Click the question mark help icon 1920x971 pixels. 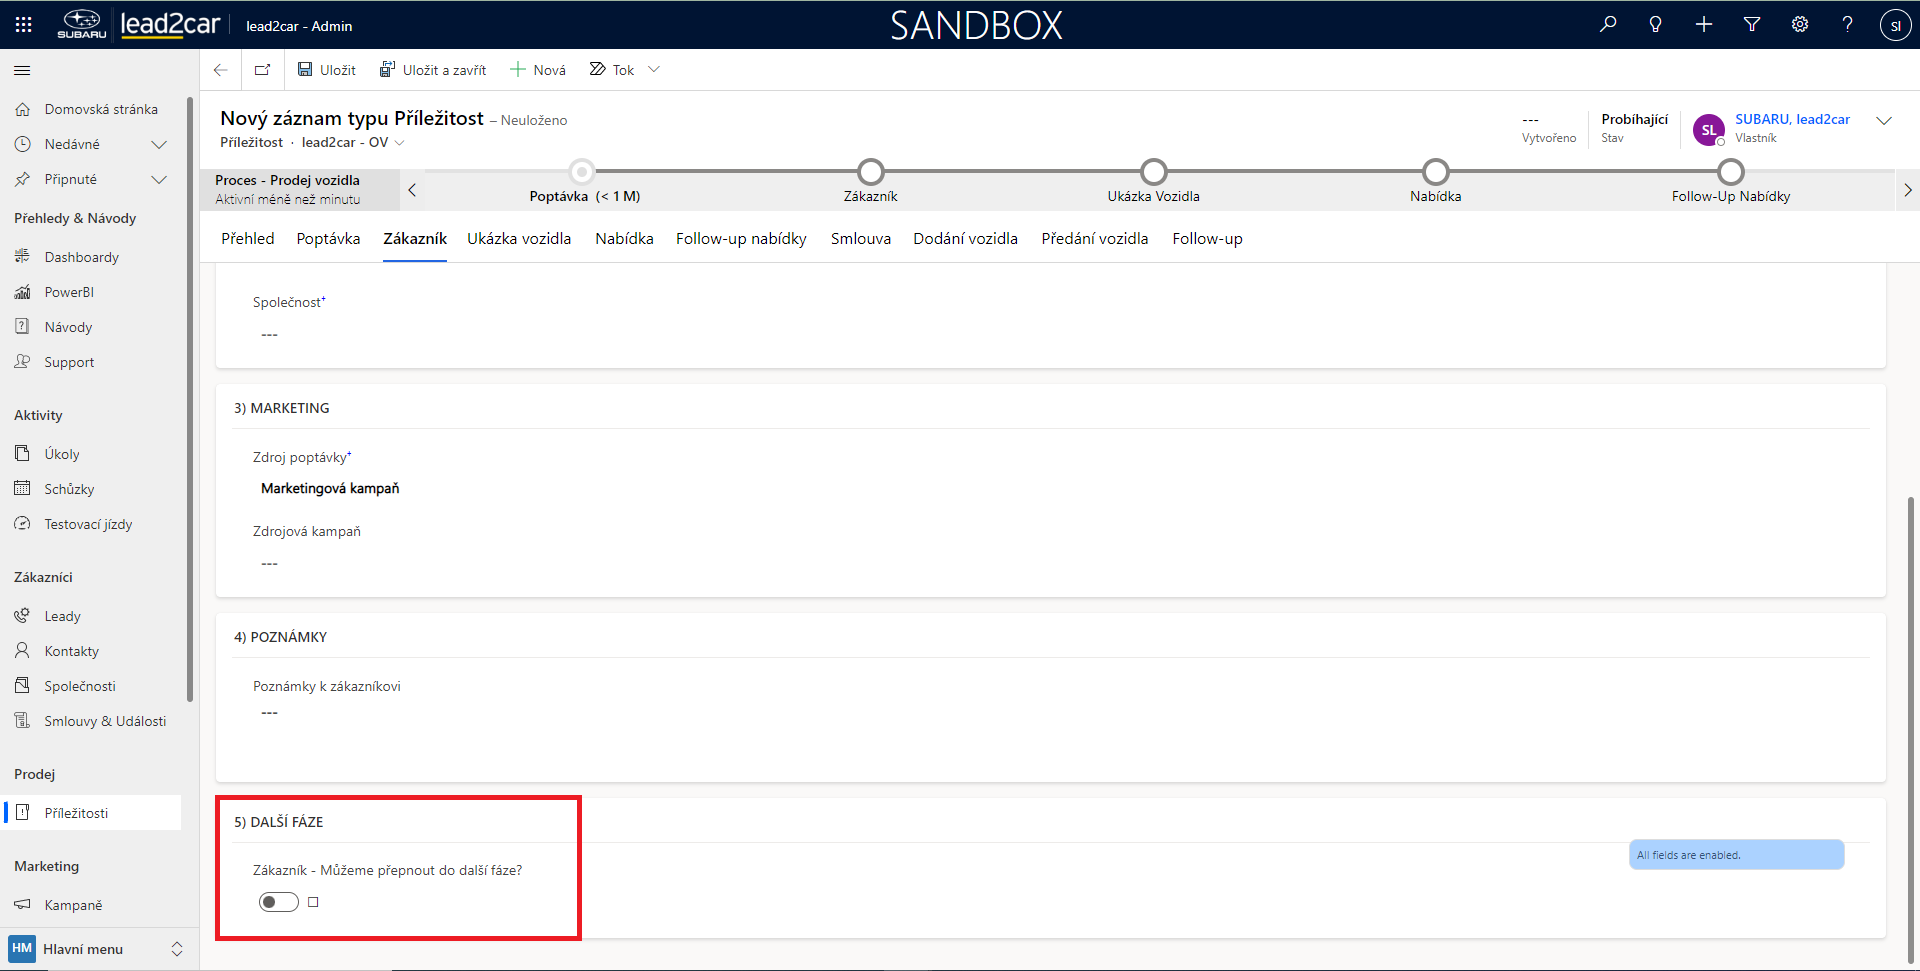point(1847,24)
